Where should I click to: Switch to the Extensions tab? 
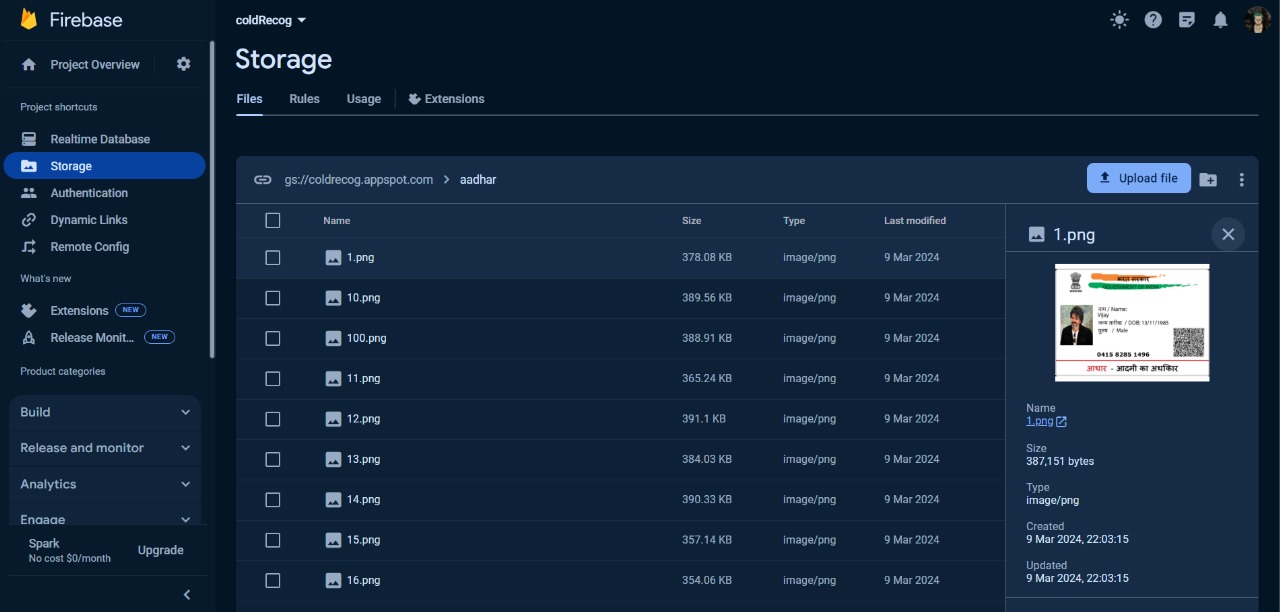point(446,99)
